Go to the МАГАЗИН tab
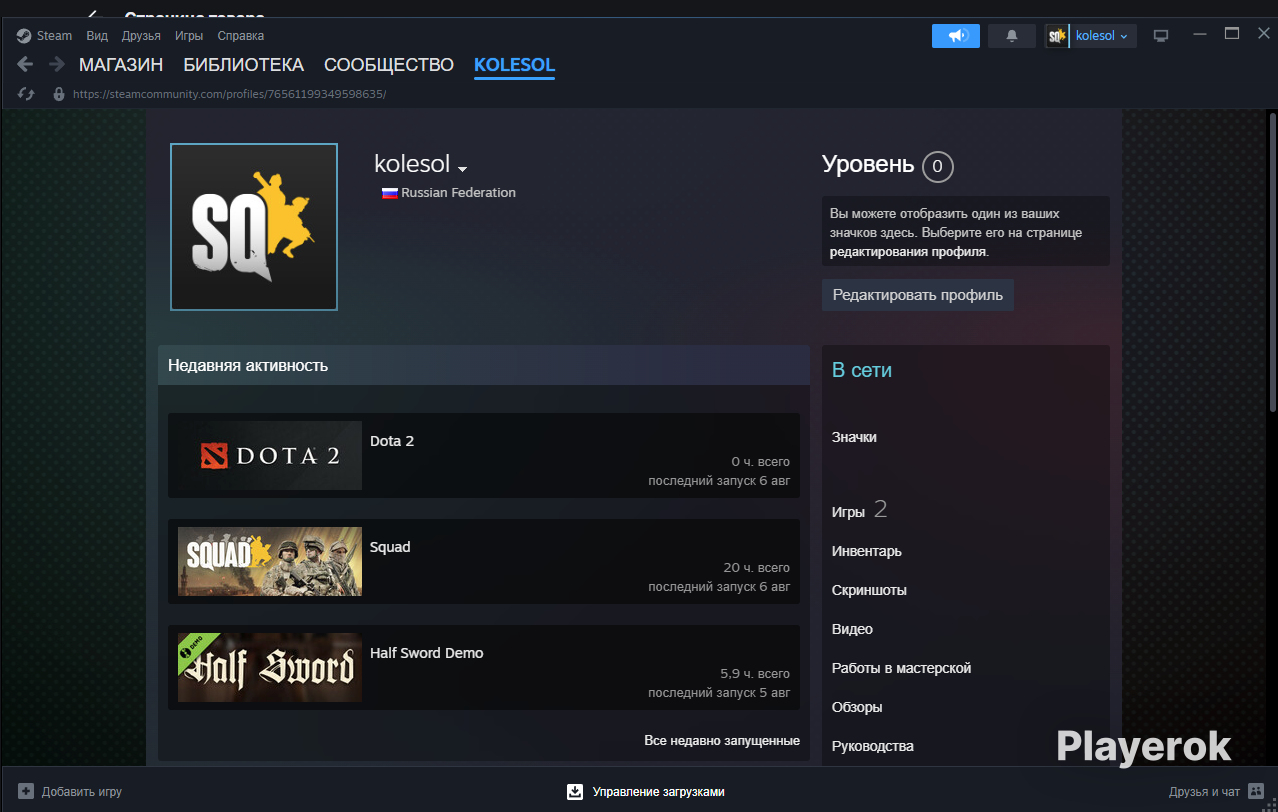The image size is (1278, 812). click(x=121, y=65)
